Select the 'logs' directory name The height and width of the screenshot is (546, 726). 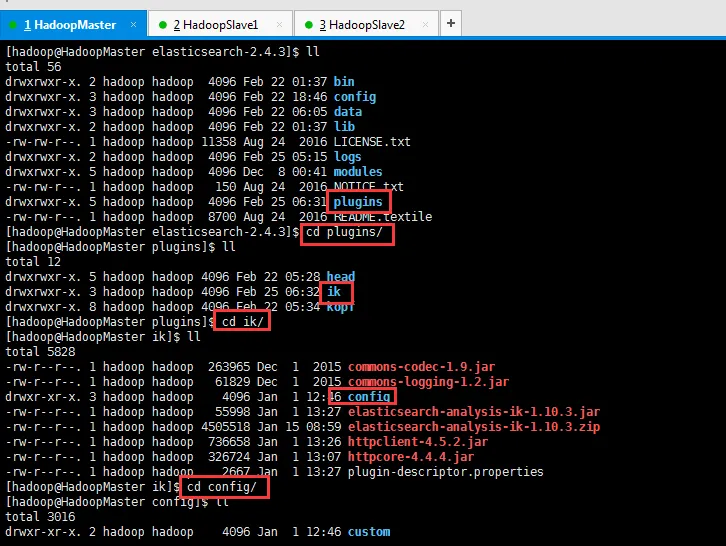[x=347, y=157]
